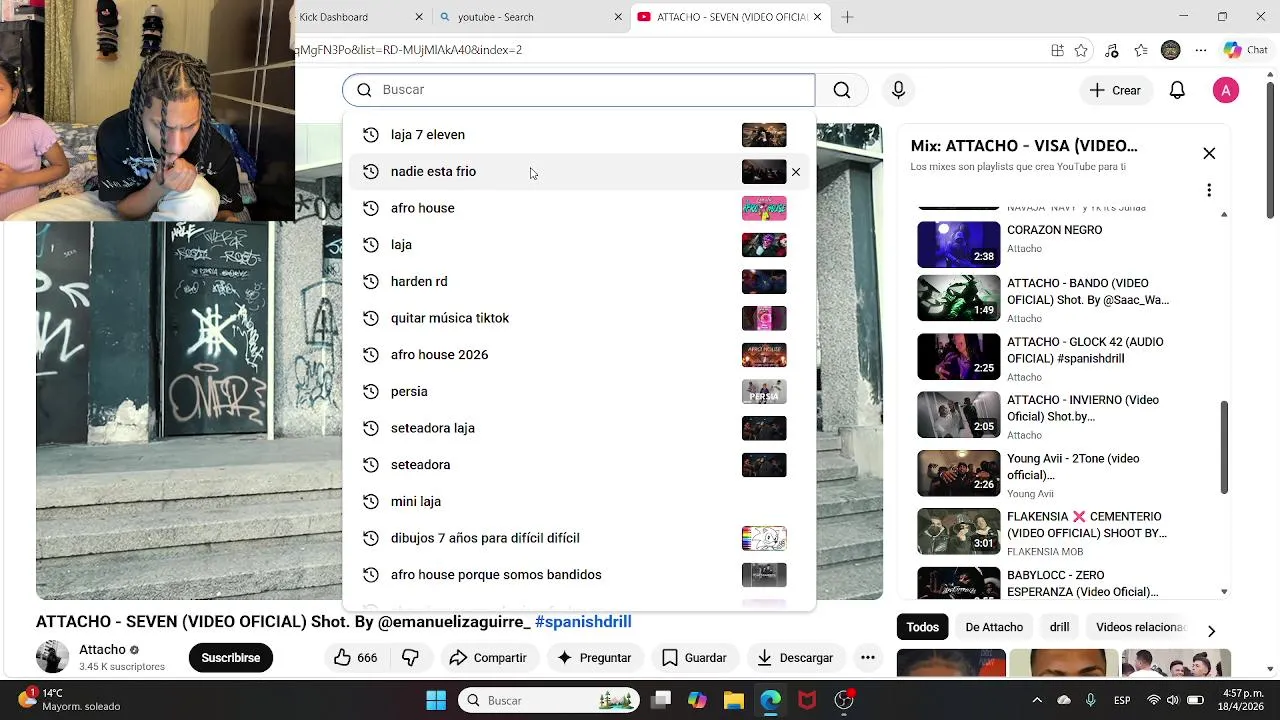Focus the YouTube Buscar search field

click(x=578, y=90)
